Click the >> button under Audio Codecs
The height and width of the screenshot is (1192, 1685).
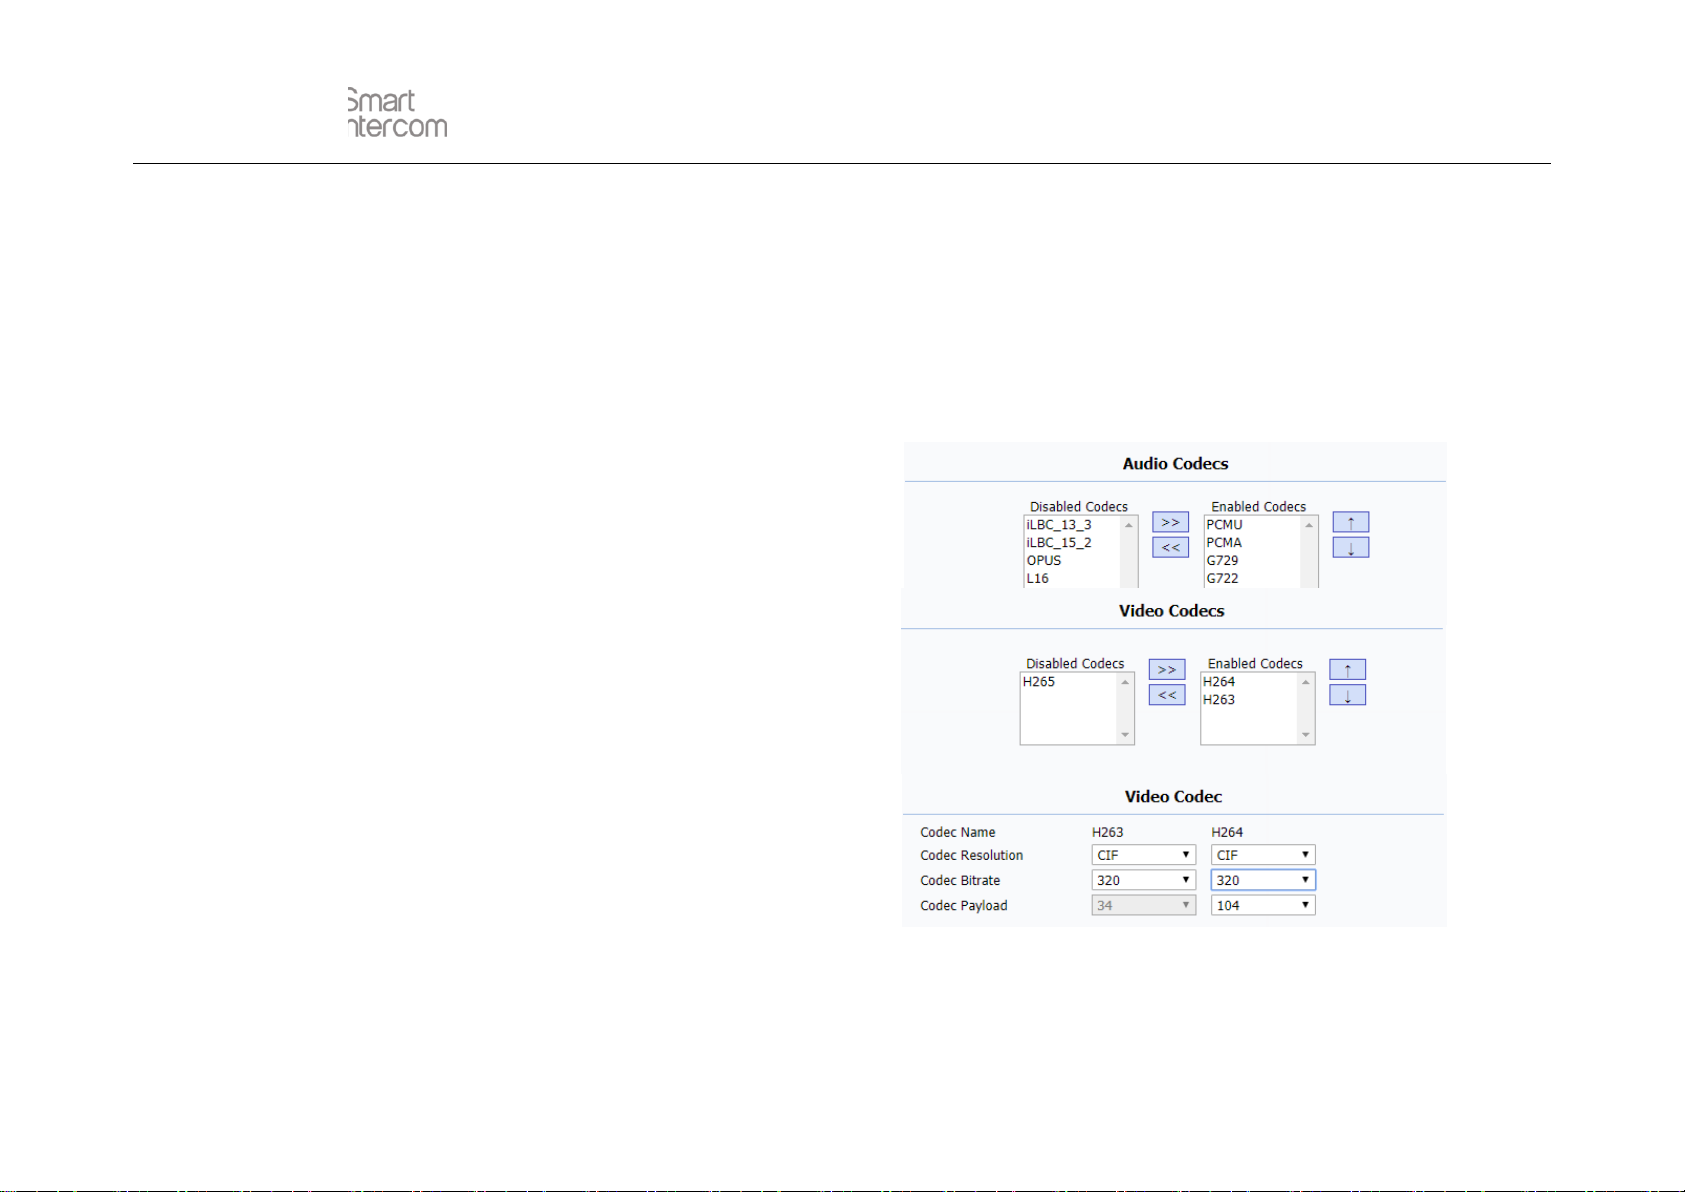coord(1170,522)
